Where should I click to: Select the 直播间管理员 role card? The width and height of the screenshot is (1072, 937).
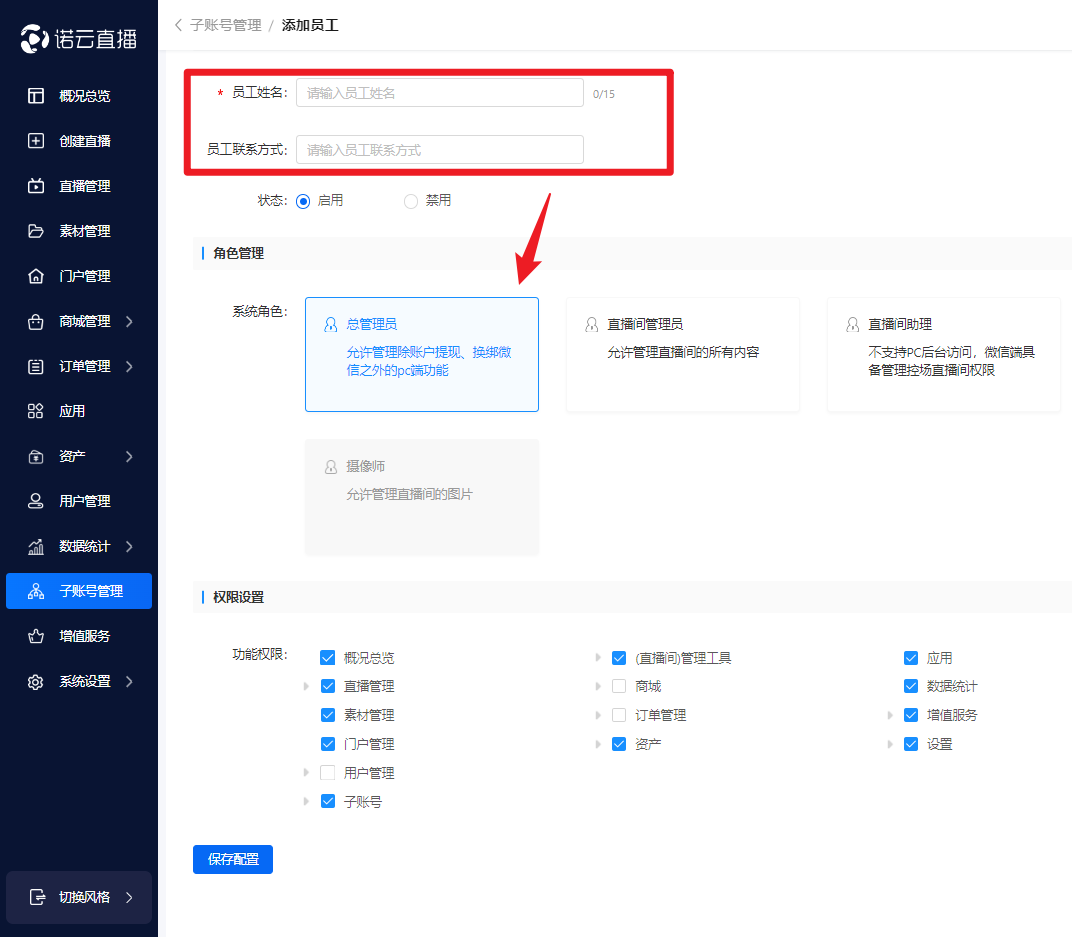point(682,354)
